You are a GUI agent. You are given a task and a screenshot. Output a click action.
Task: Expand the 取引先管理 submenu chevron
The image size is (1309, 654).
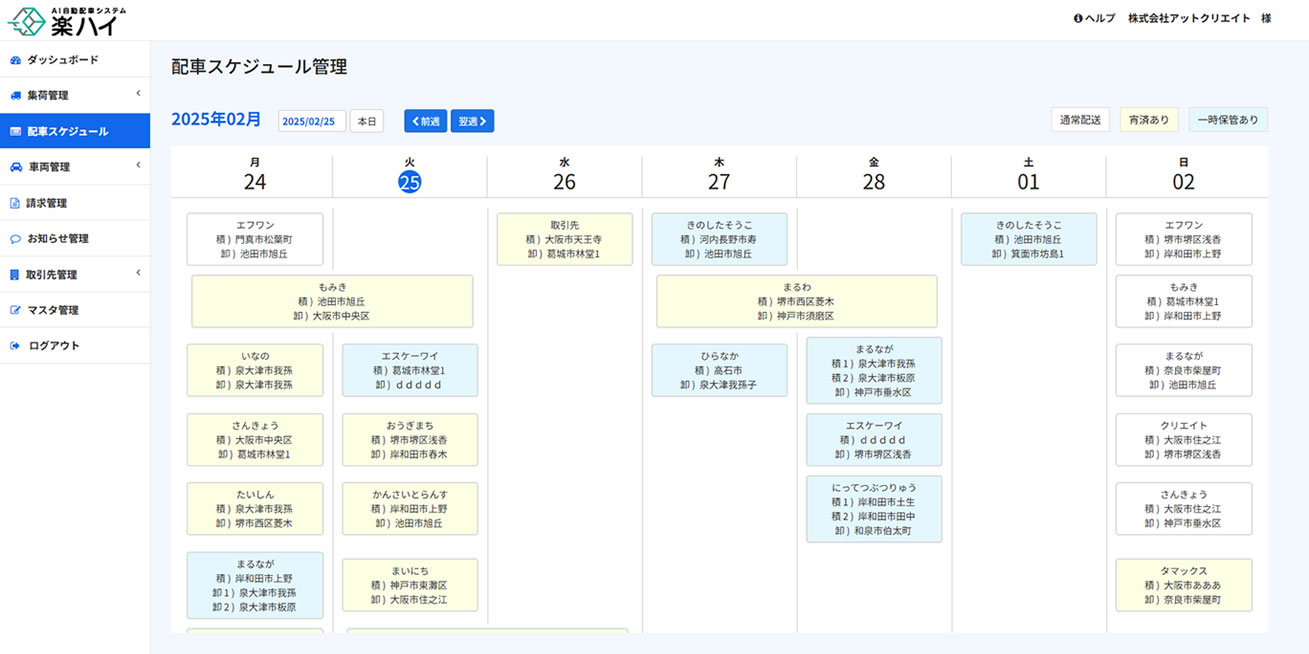[138, 274]
